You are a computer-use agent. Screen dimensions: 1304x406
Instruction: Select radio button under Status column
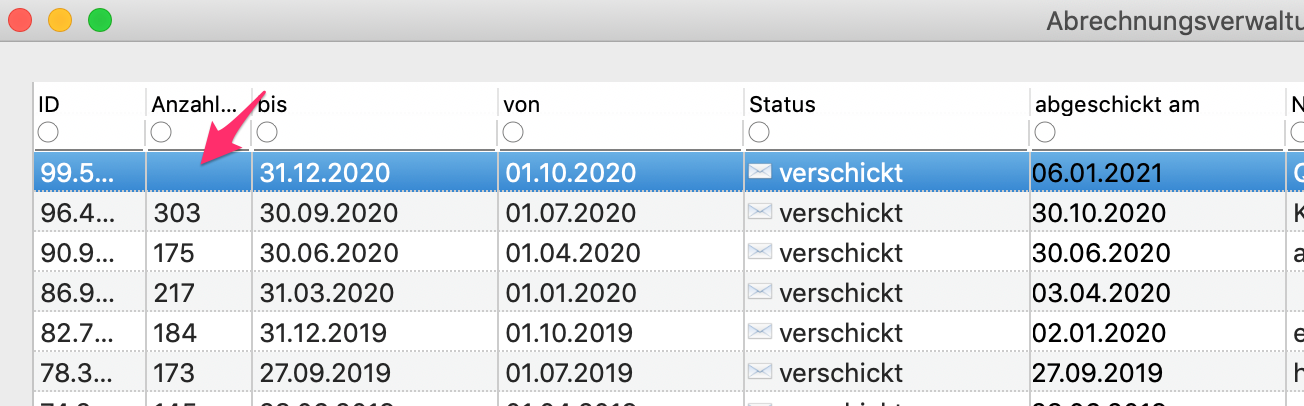[x=759, y=132]
